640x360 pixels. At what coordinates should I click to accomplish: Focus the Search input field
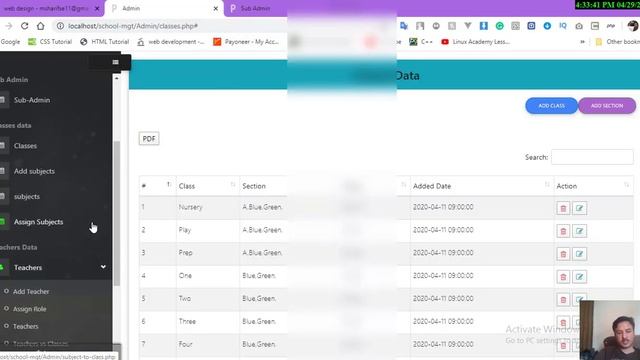coord(592,157)
